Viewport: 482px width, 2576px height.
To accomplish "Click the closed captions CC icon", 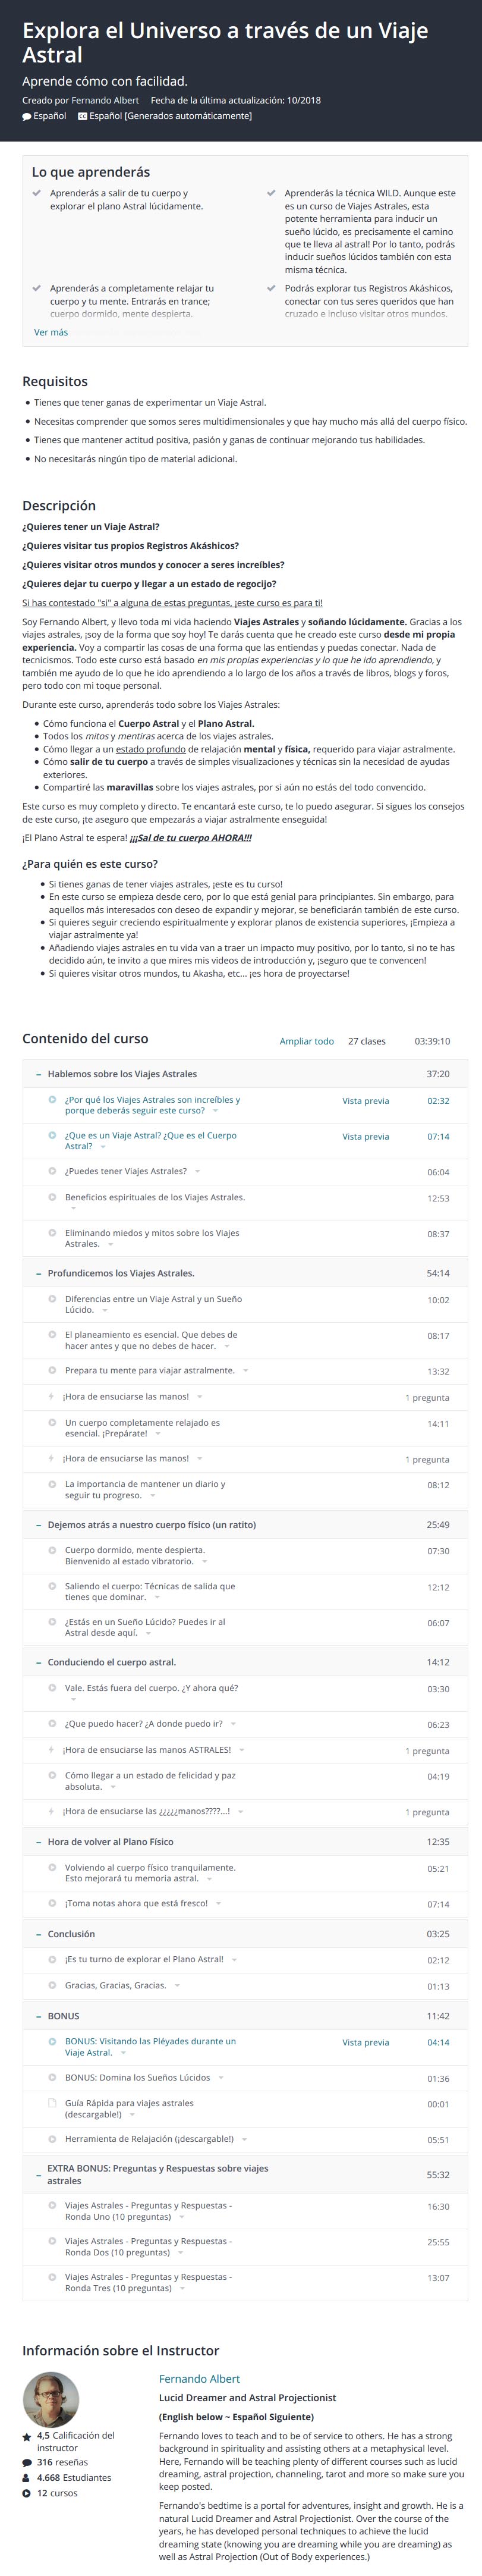I will [x=83, y=116].
